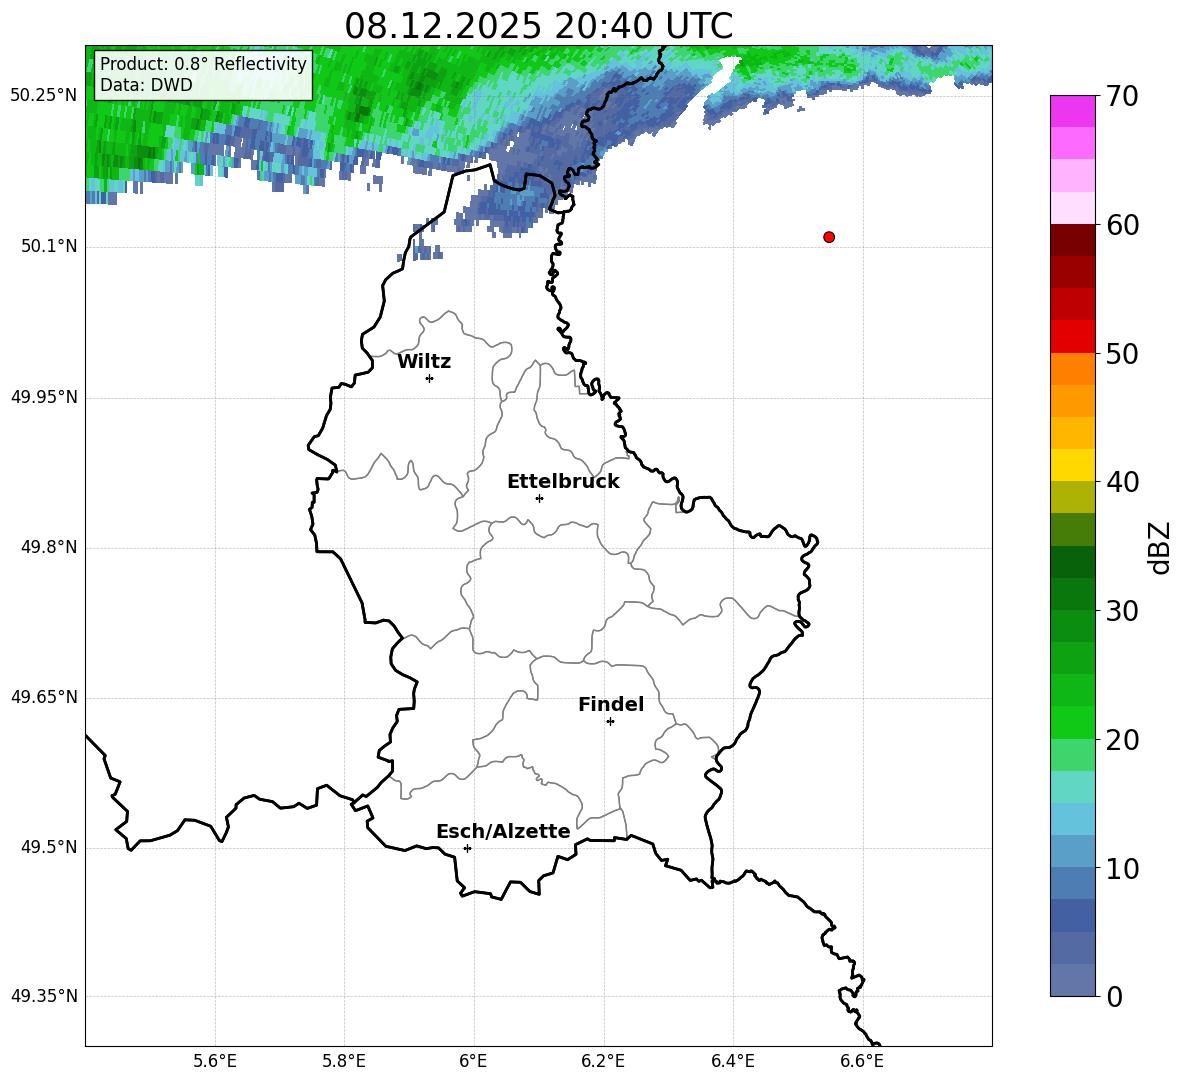Click the 49.35°N latitude label
This screenshot has height=1081, width=1184.
(x=45, y=996)
